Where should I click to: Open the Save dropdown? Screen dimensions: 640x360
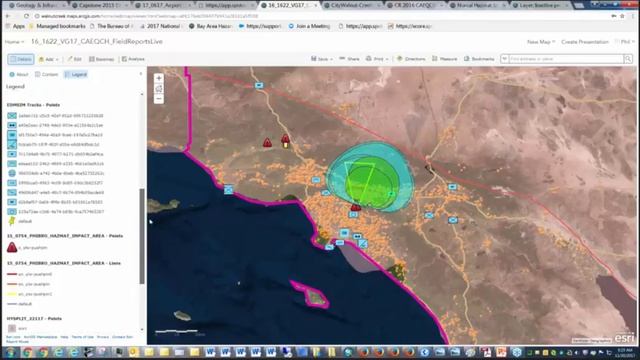[322, 59]
